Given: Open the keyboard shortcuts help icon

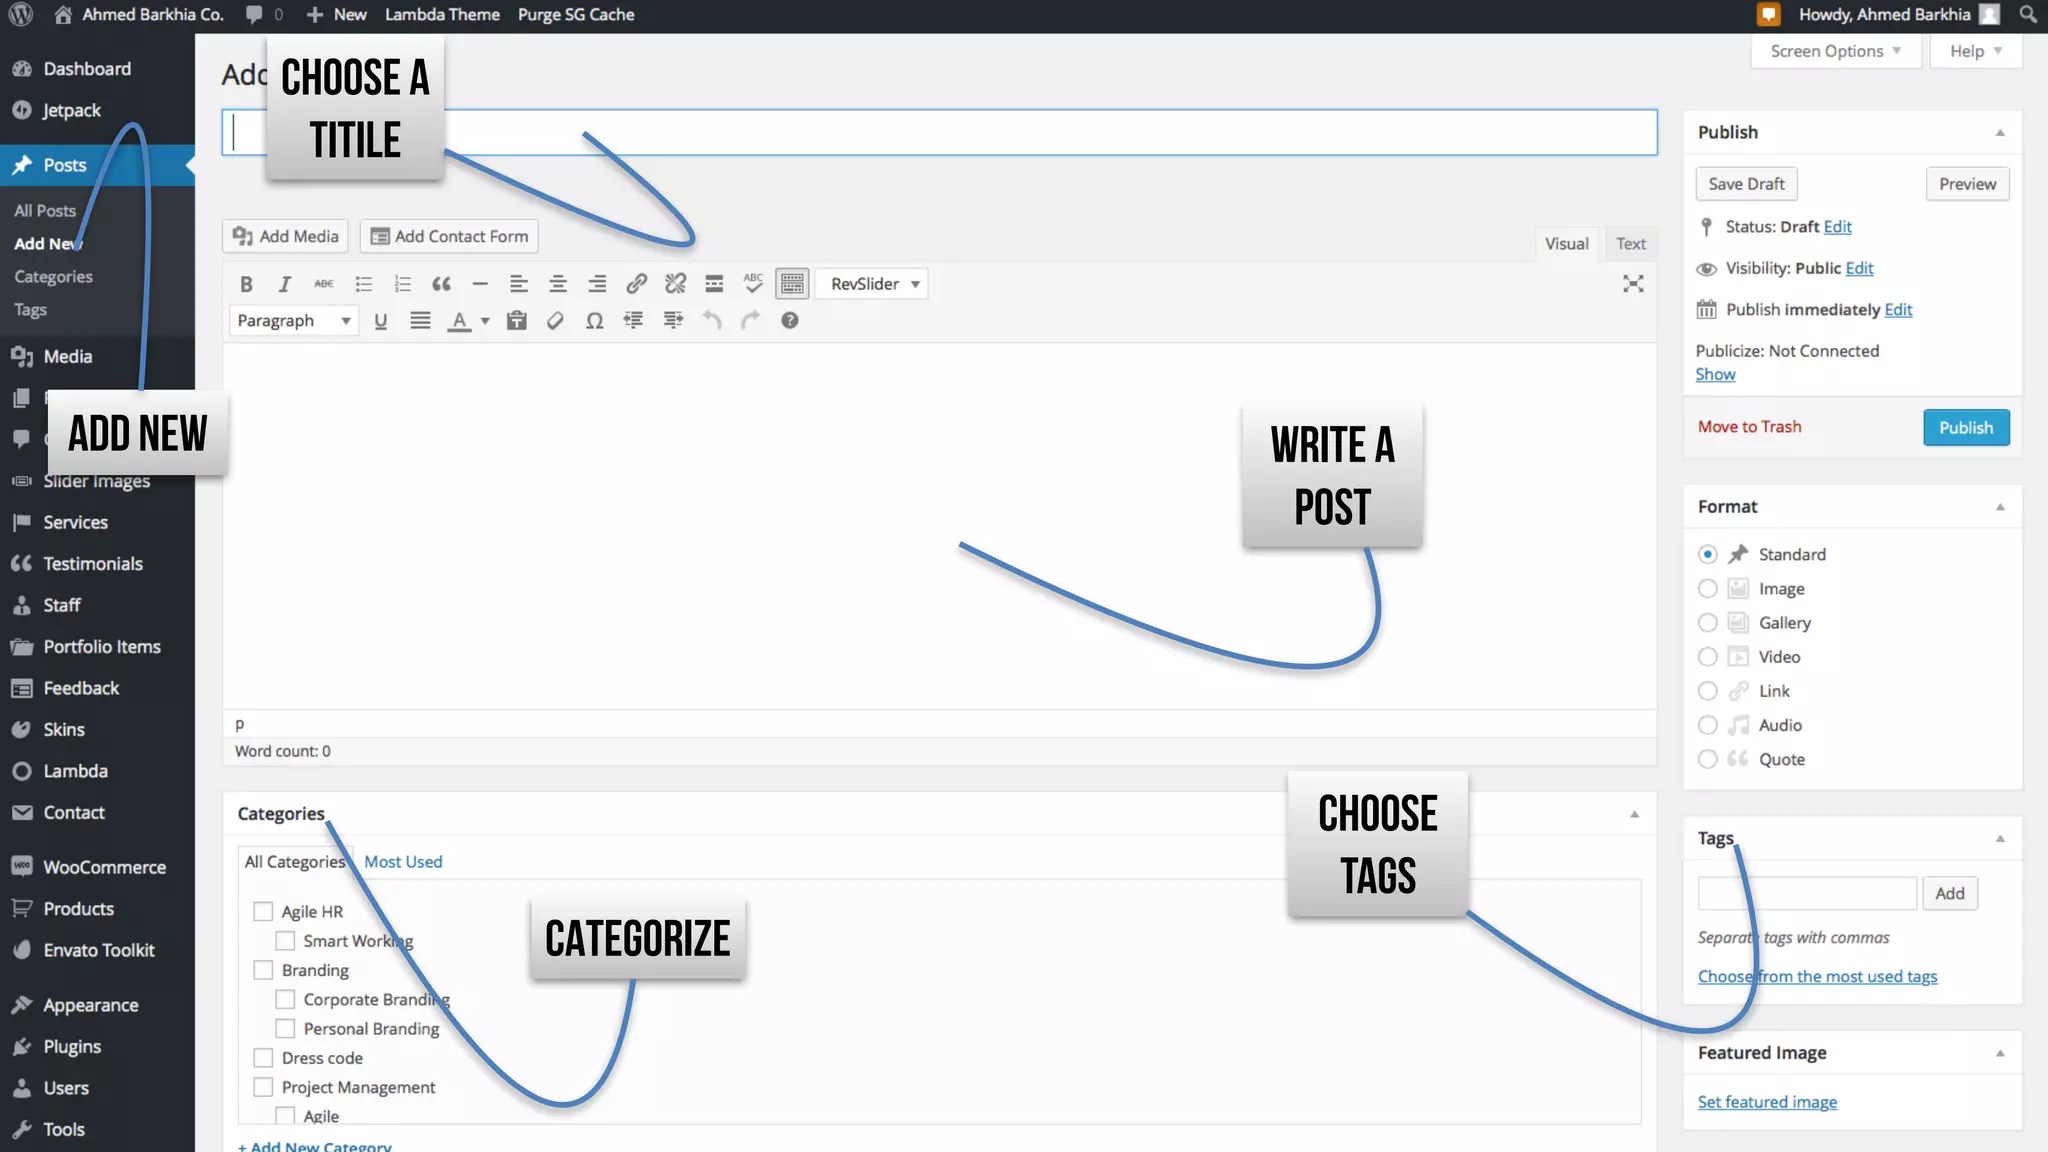Looking at the screenshot, I should [790, 321].
